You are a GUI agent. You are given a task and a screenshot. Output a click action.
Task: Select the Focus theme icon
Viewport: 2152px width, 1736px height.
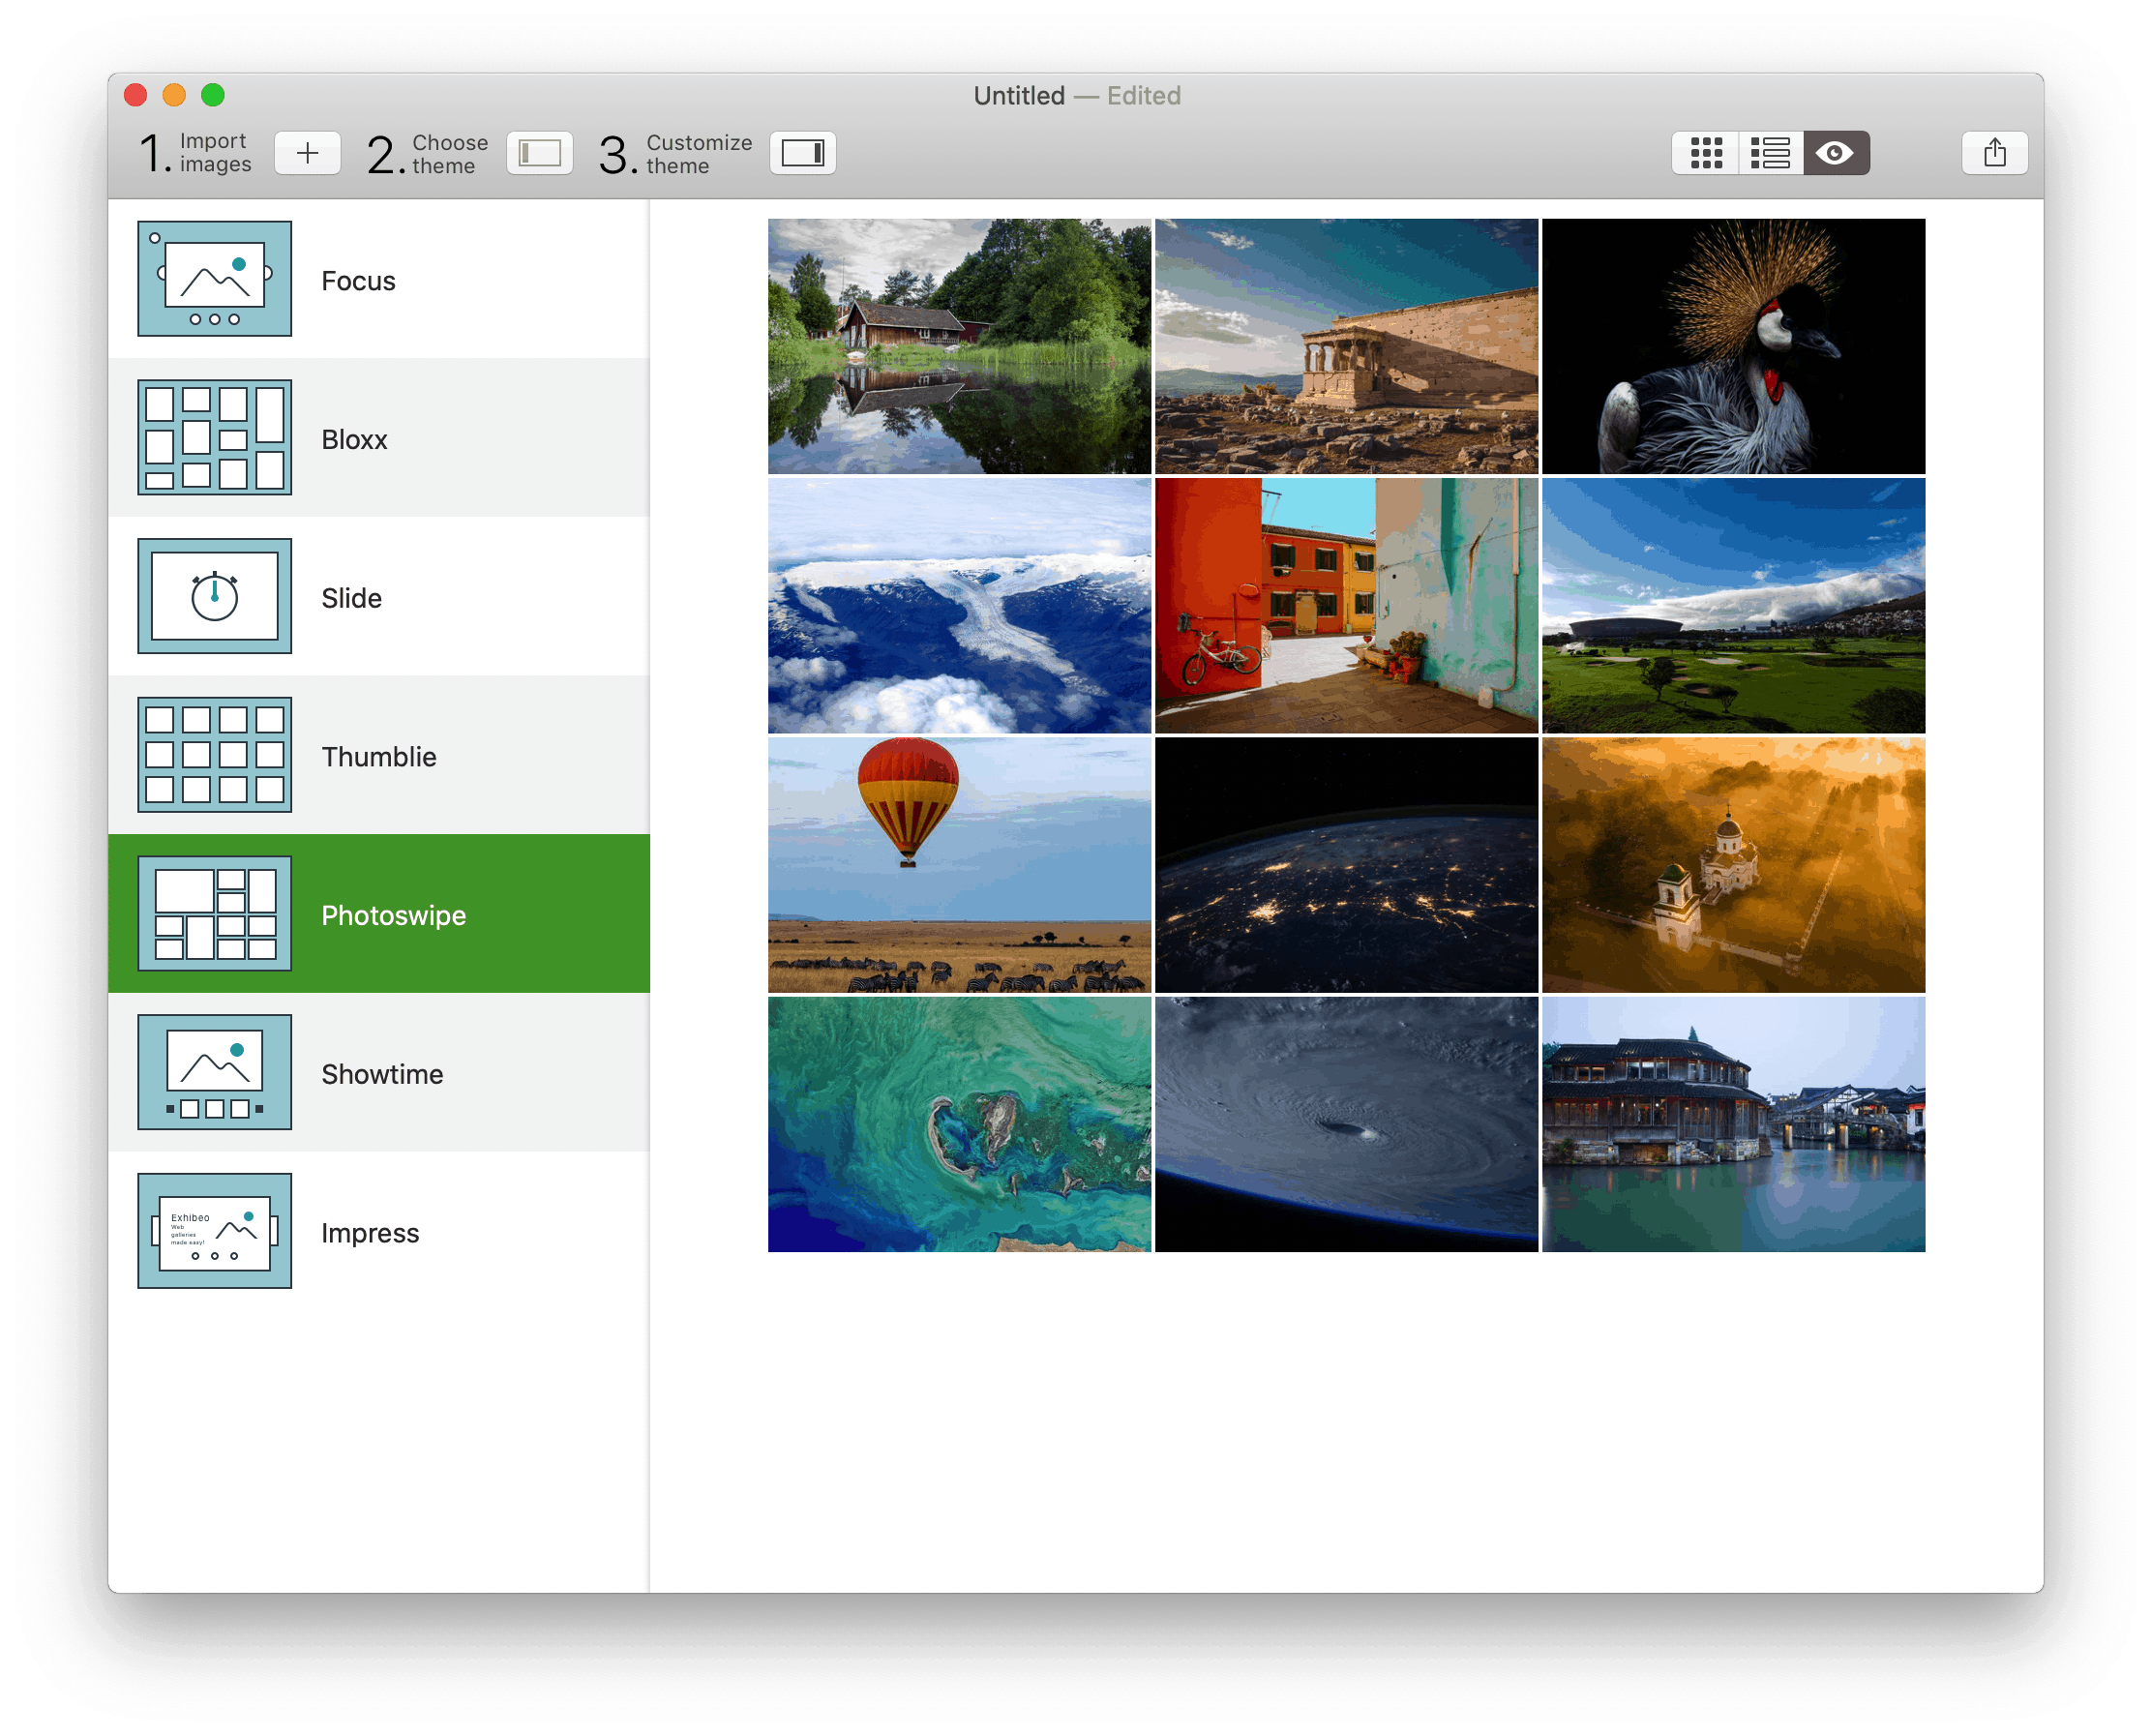coord(215,279)
